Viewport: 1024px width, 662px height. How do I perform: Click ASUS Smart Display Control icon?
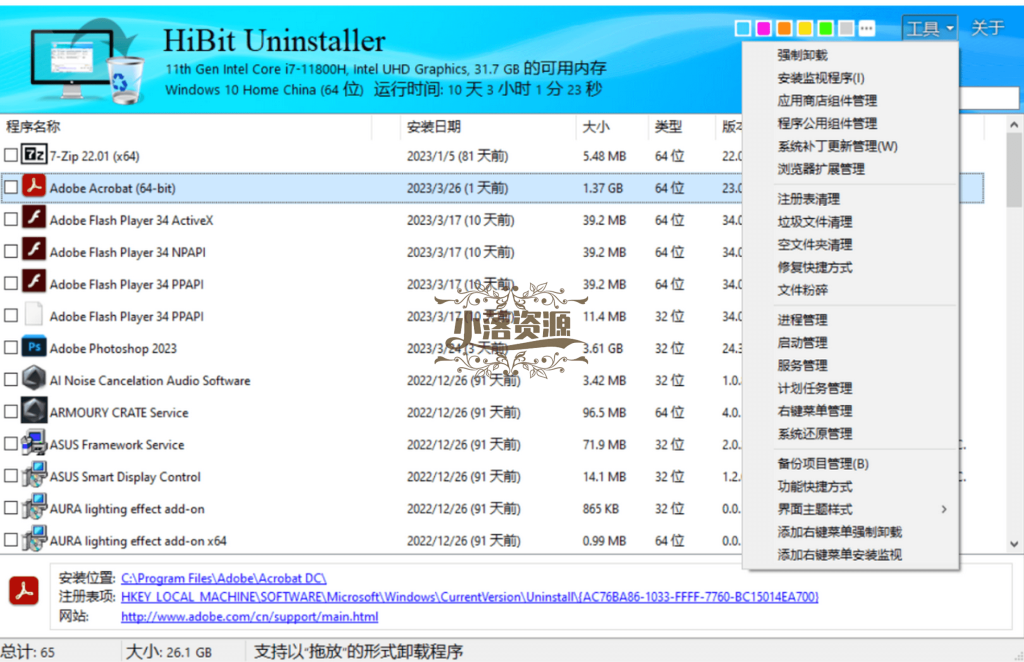pos(34,475)
